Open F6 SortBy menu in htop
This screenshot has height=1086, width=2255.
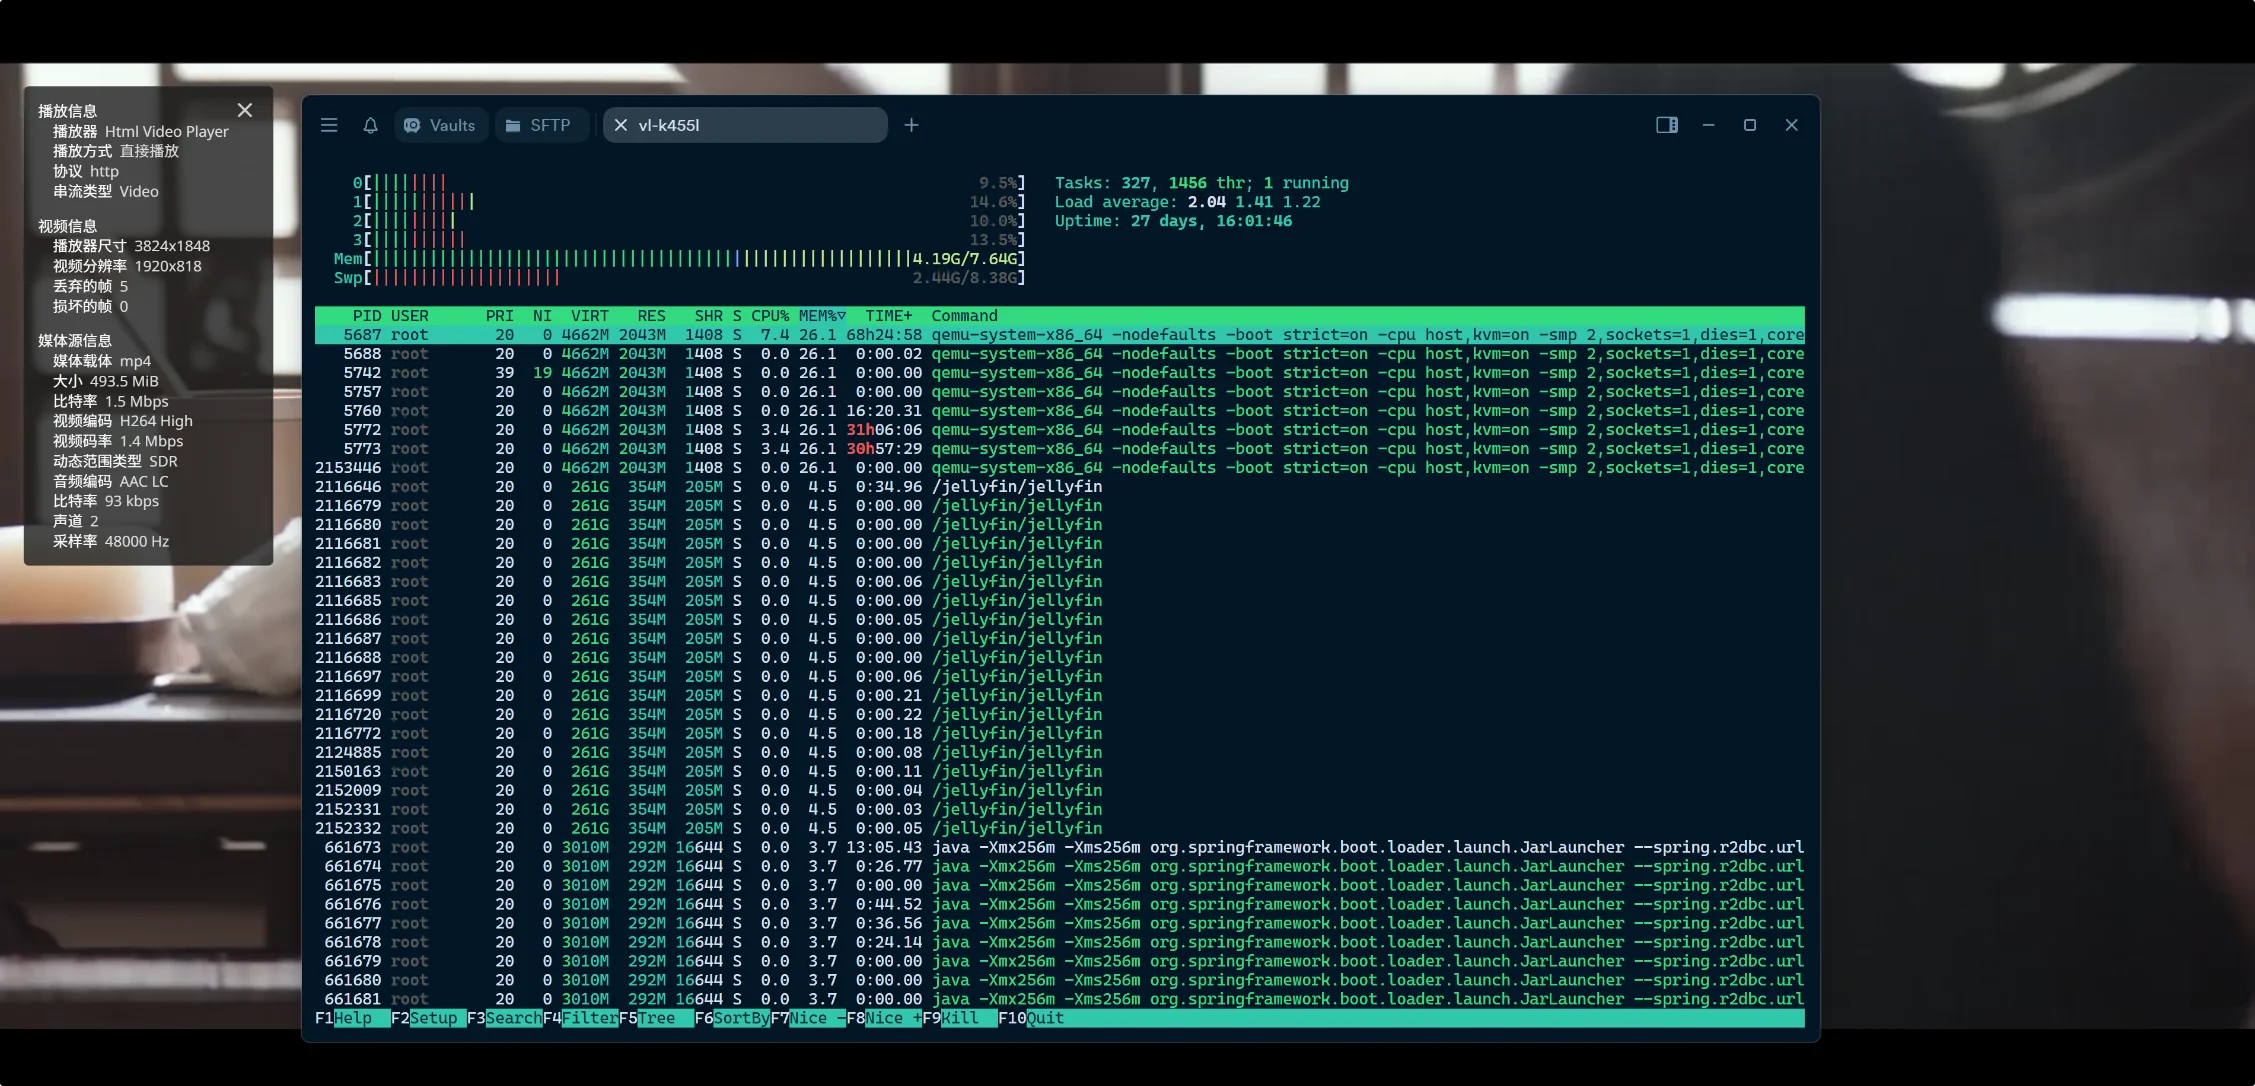pos(741,1018)
